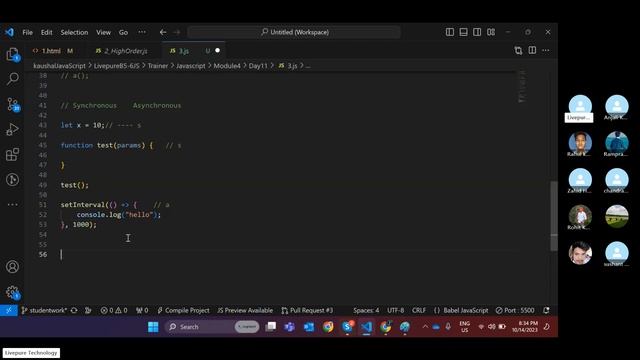Click publish icon next to sync in status bar
This screenshot has height=360, width=640.
coord(88,311)
